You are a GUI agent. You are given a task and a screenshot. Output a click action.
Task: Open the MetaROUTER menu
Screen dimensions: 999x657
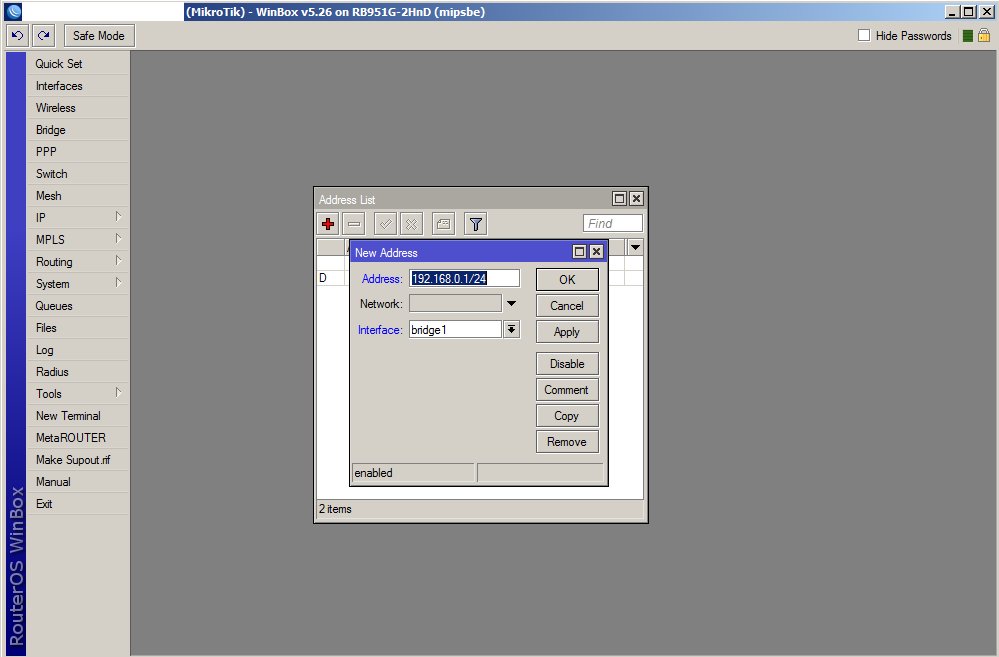coord(78,438)
